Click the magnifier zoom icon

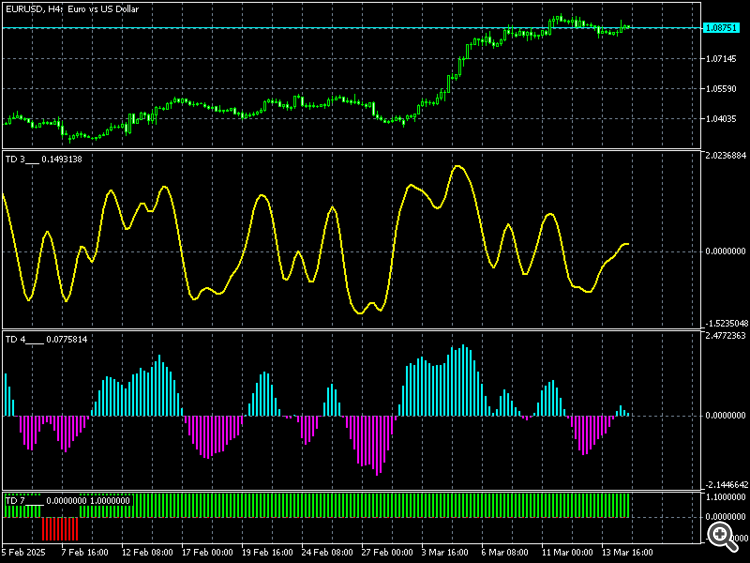tap(722, 537)
